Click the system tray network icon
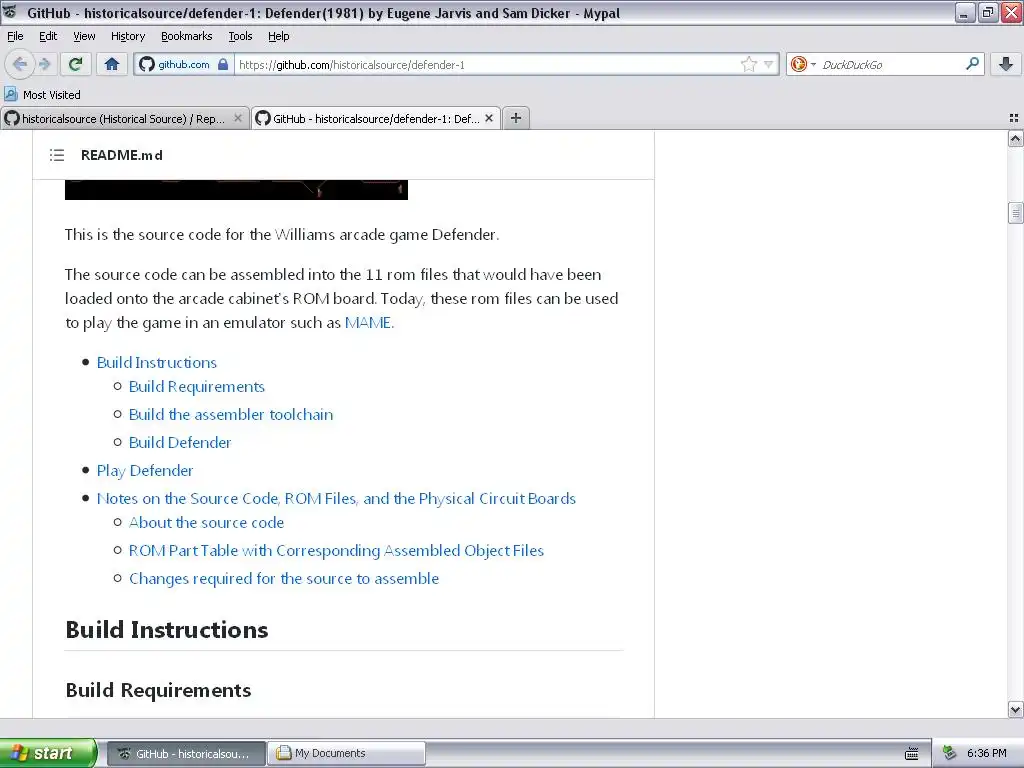Screen dimensions: 1024x768 950,754
